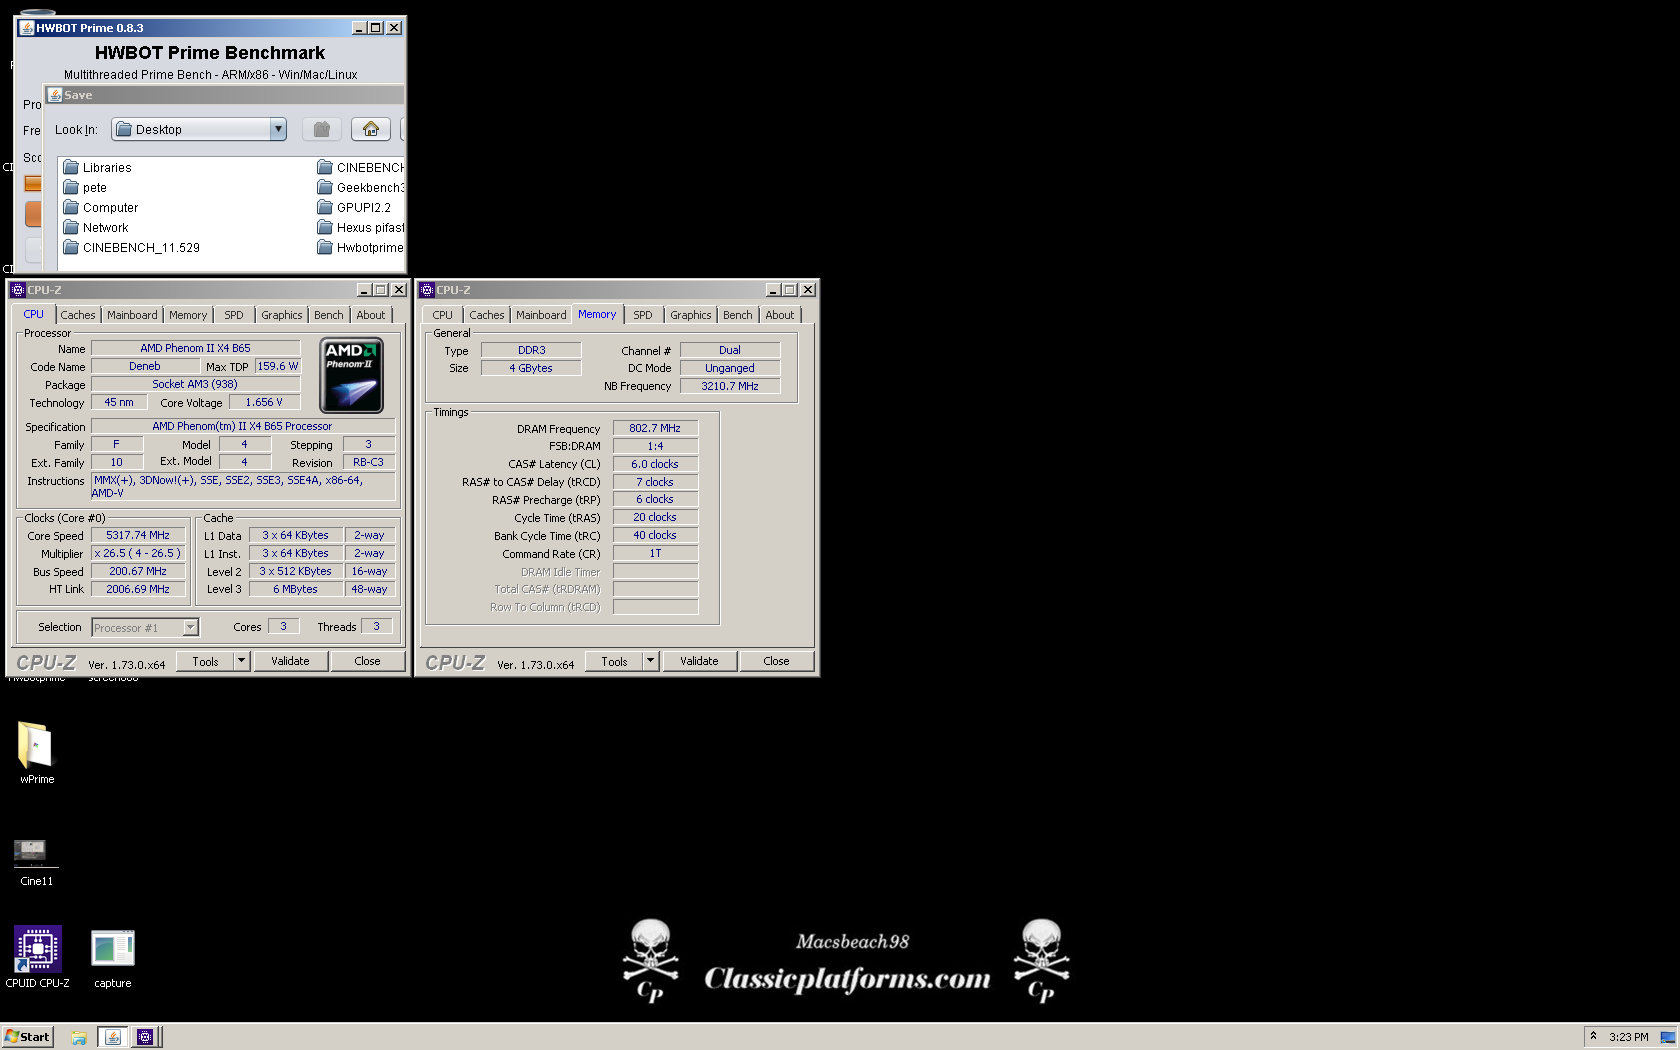The width and height of the screenshot is (1680, 1050).
Task: Select the CPUID CPU-Z desktop shortcut
Action: tap(38, 957)
